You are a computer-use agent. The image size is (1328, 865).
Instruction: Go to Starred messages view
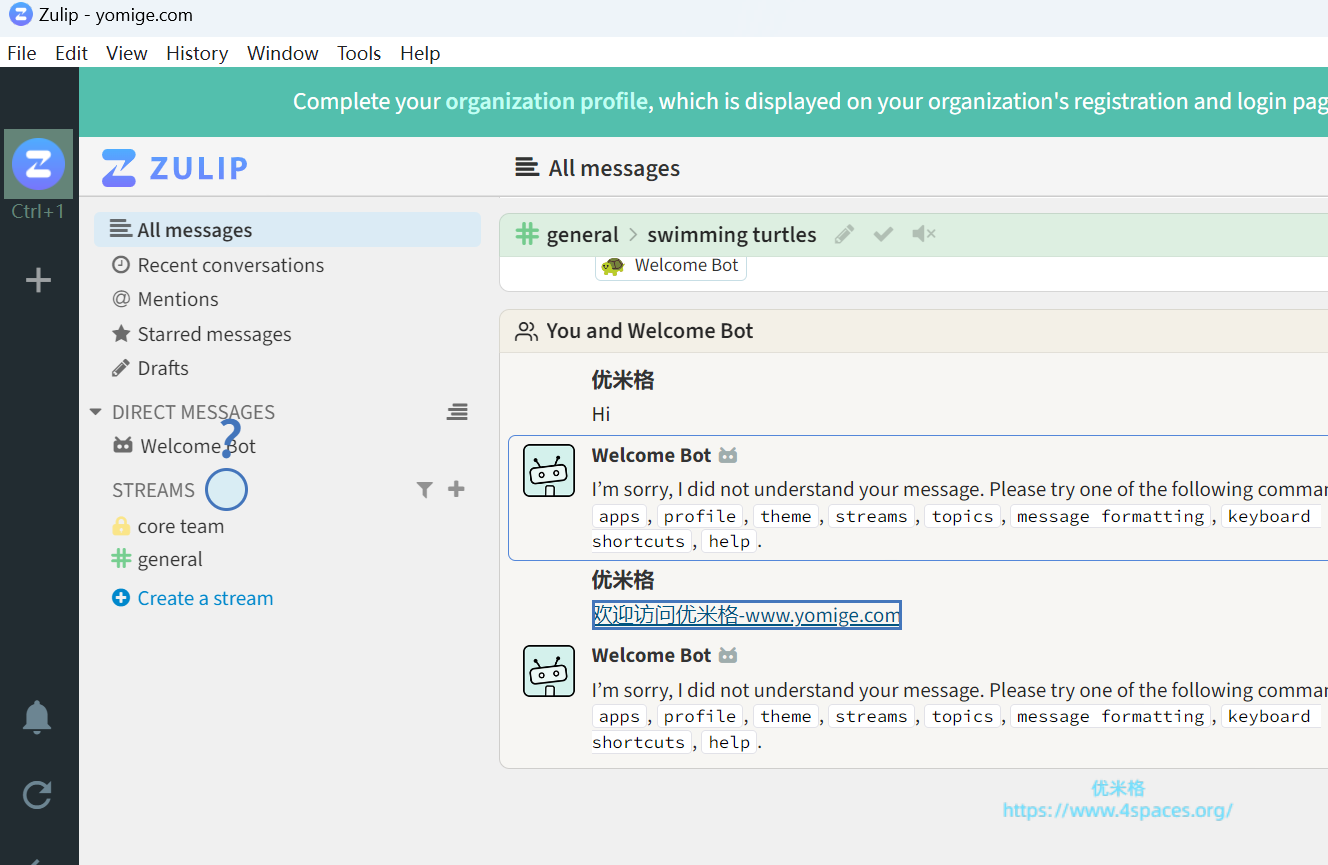click(x=214, y=334)
